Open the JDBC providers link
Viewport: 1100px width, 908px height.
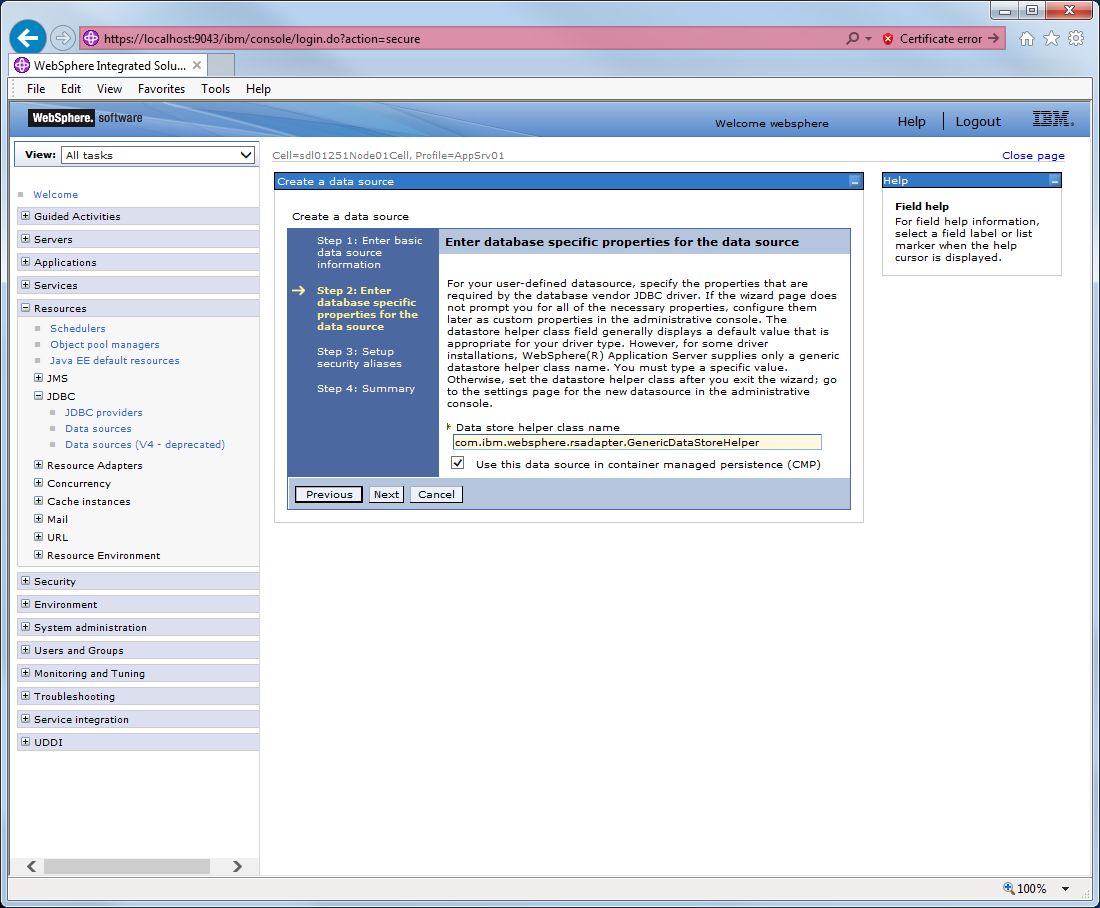pos(104,413)
